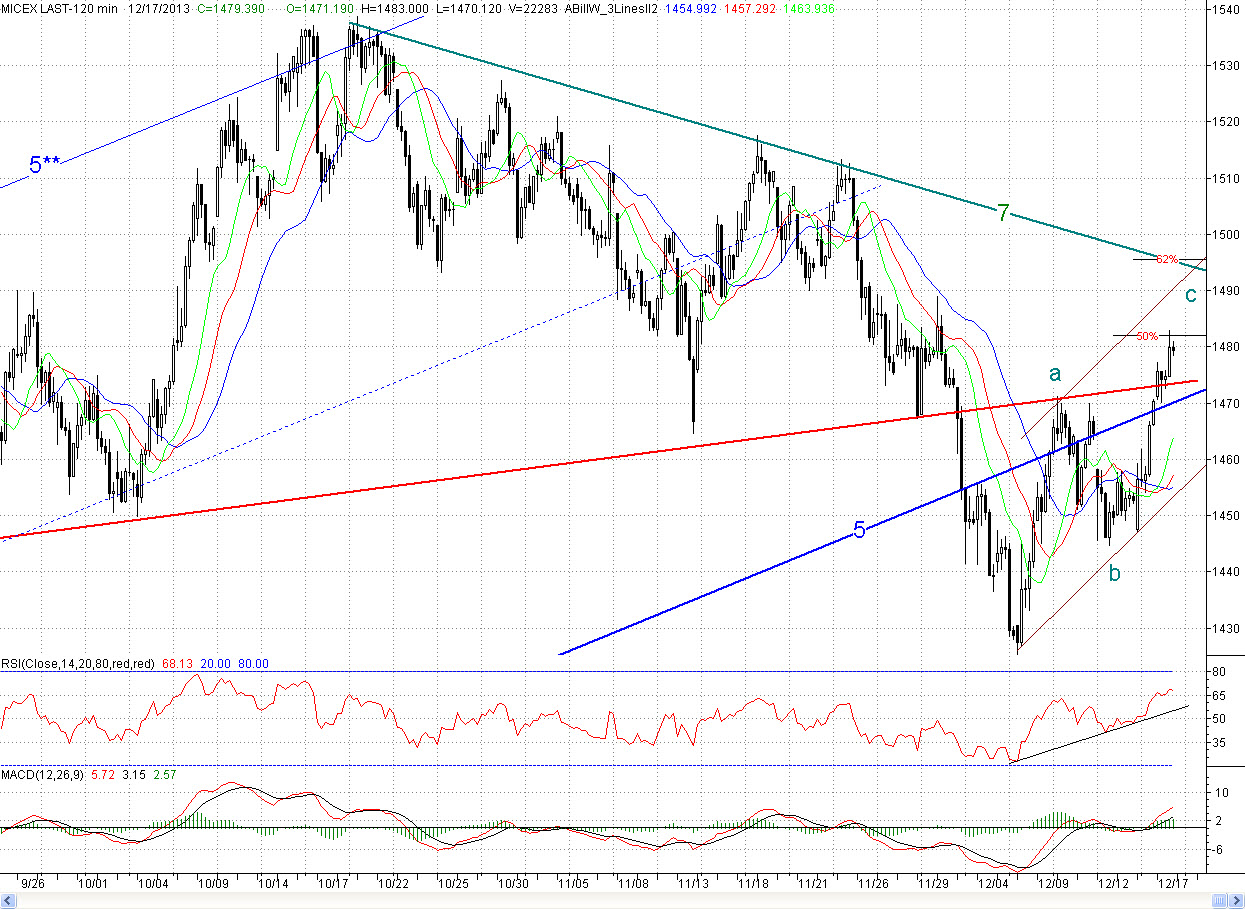
Task: Click the 1500 price axis label
Action: pyautogui.click(x=1225, y=235)
